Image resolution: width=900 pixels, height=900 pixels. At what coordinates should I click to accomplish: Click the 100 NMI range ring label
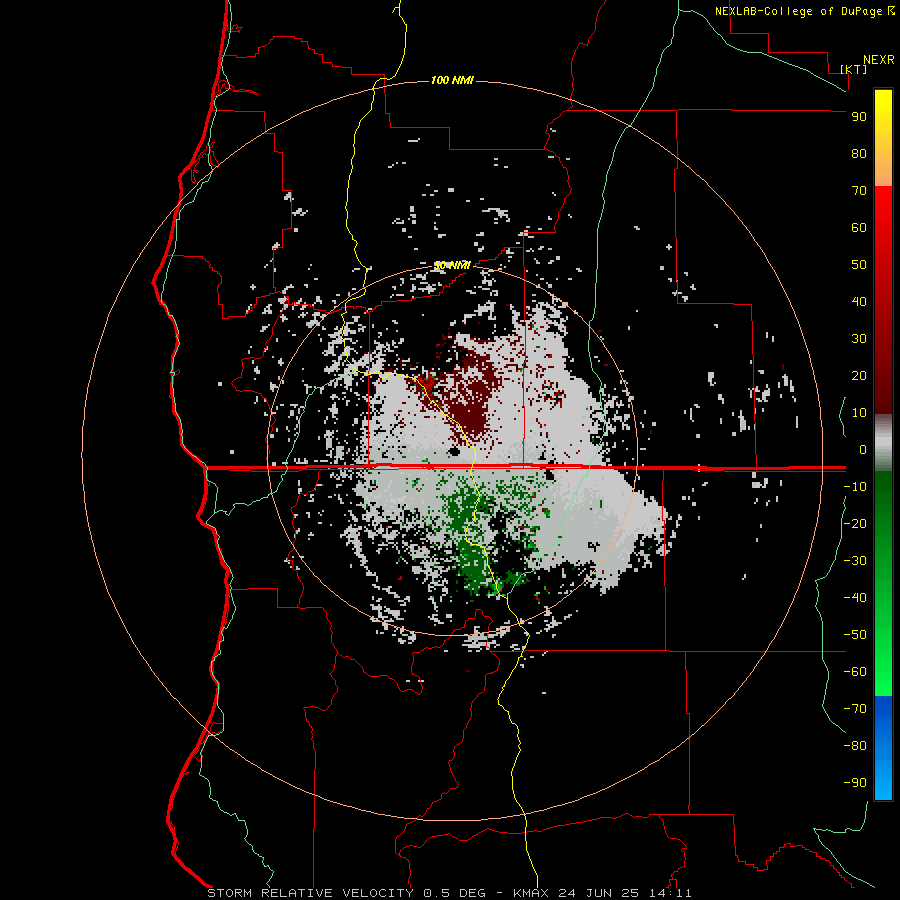452,80
